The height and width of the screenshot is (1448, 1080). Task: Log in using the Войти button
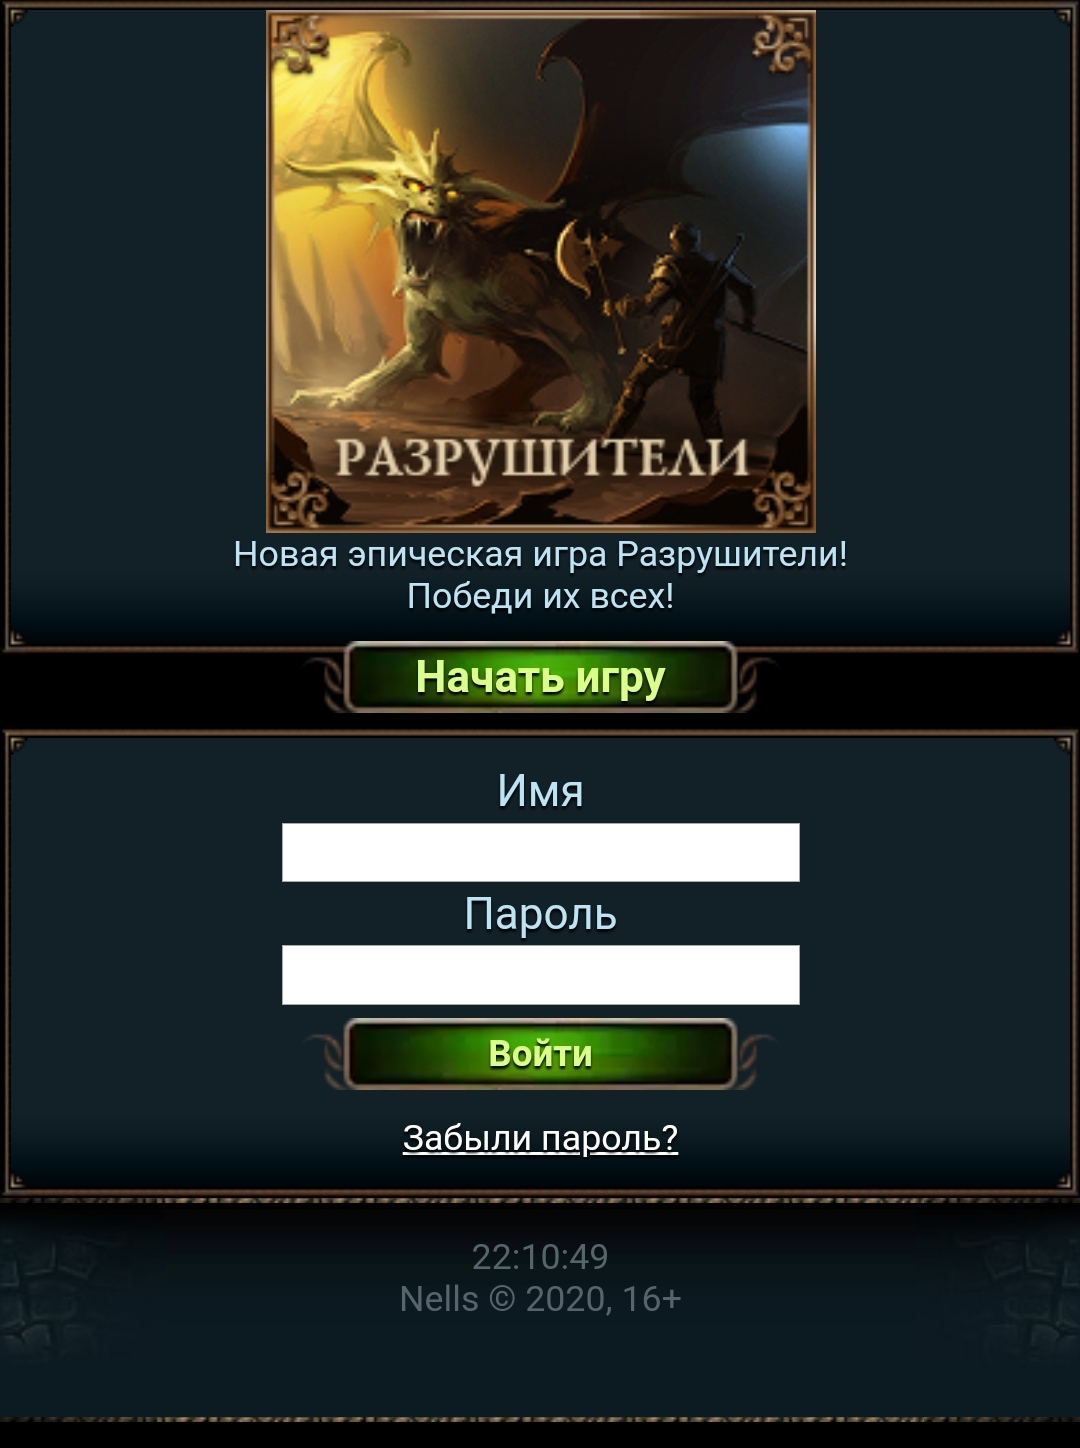(x=540, y=1053)
